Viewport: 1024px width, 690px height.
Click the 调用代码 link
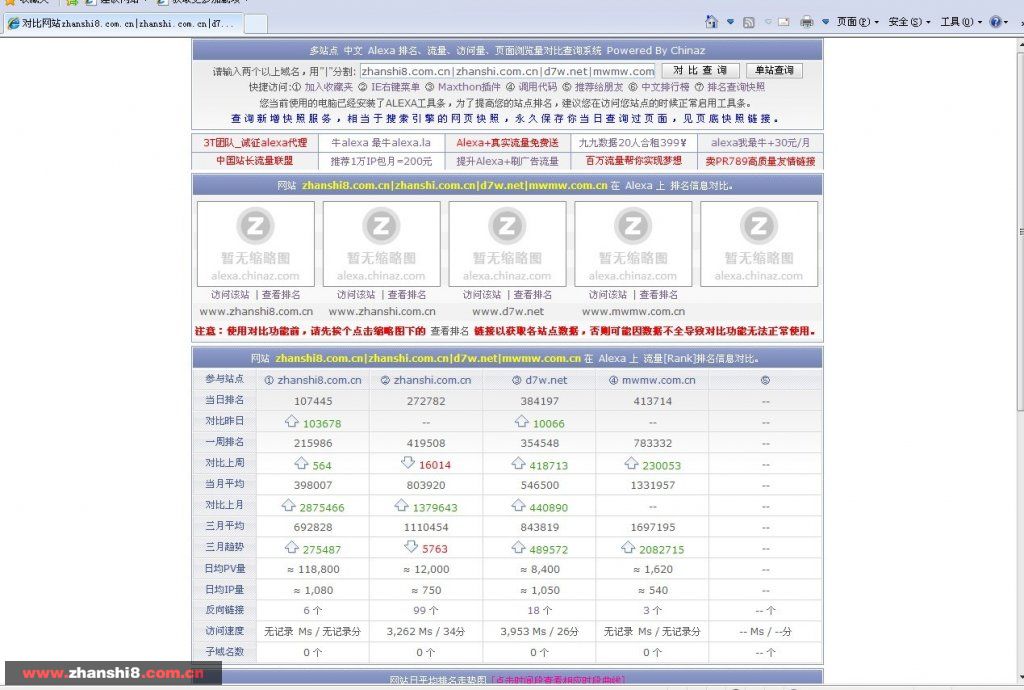tap(537, 87)
